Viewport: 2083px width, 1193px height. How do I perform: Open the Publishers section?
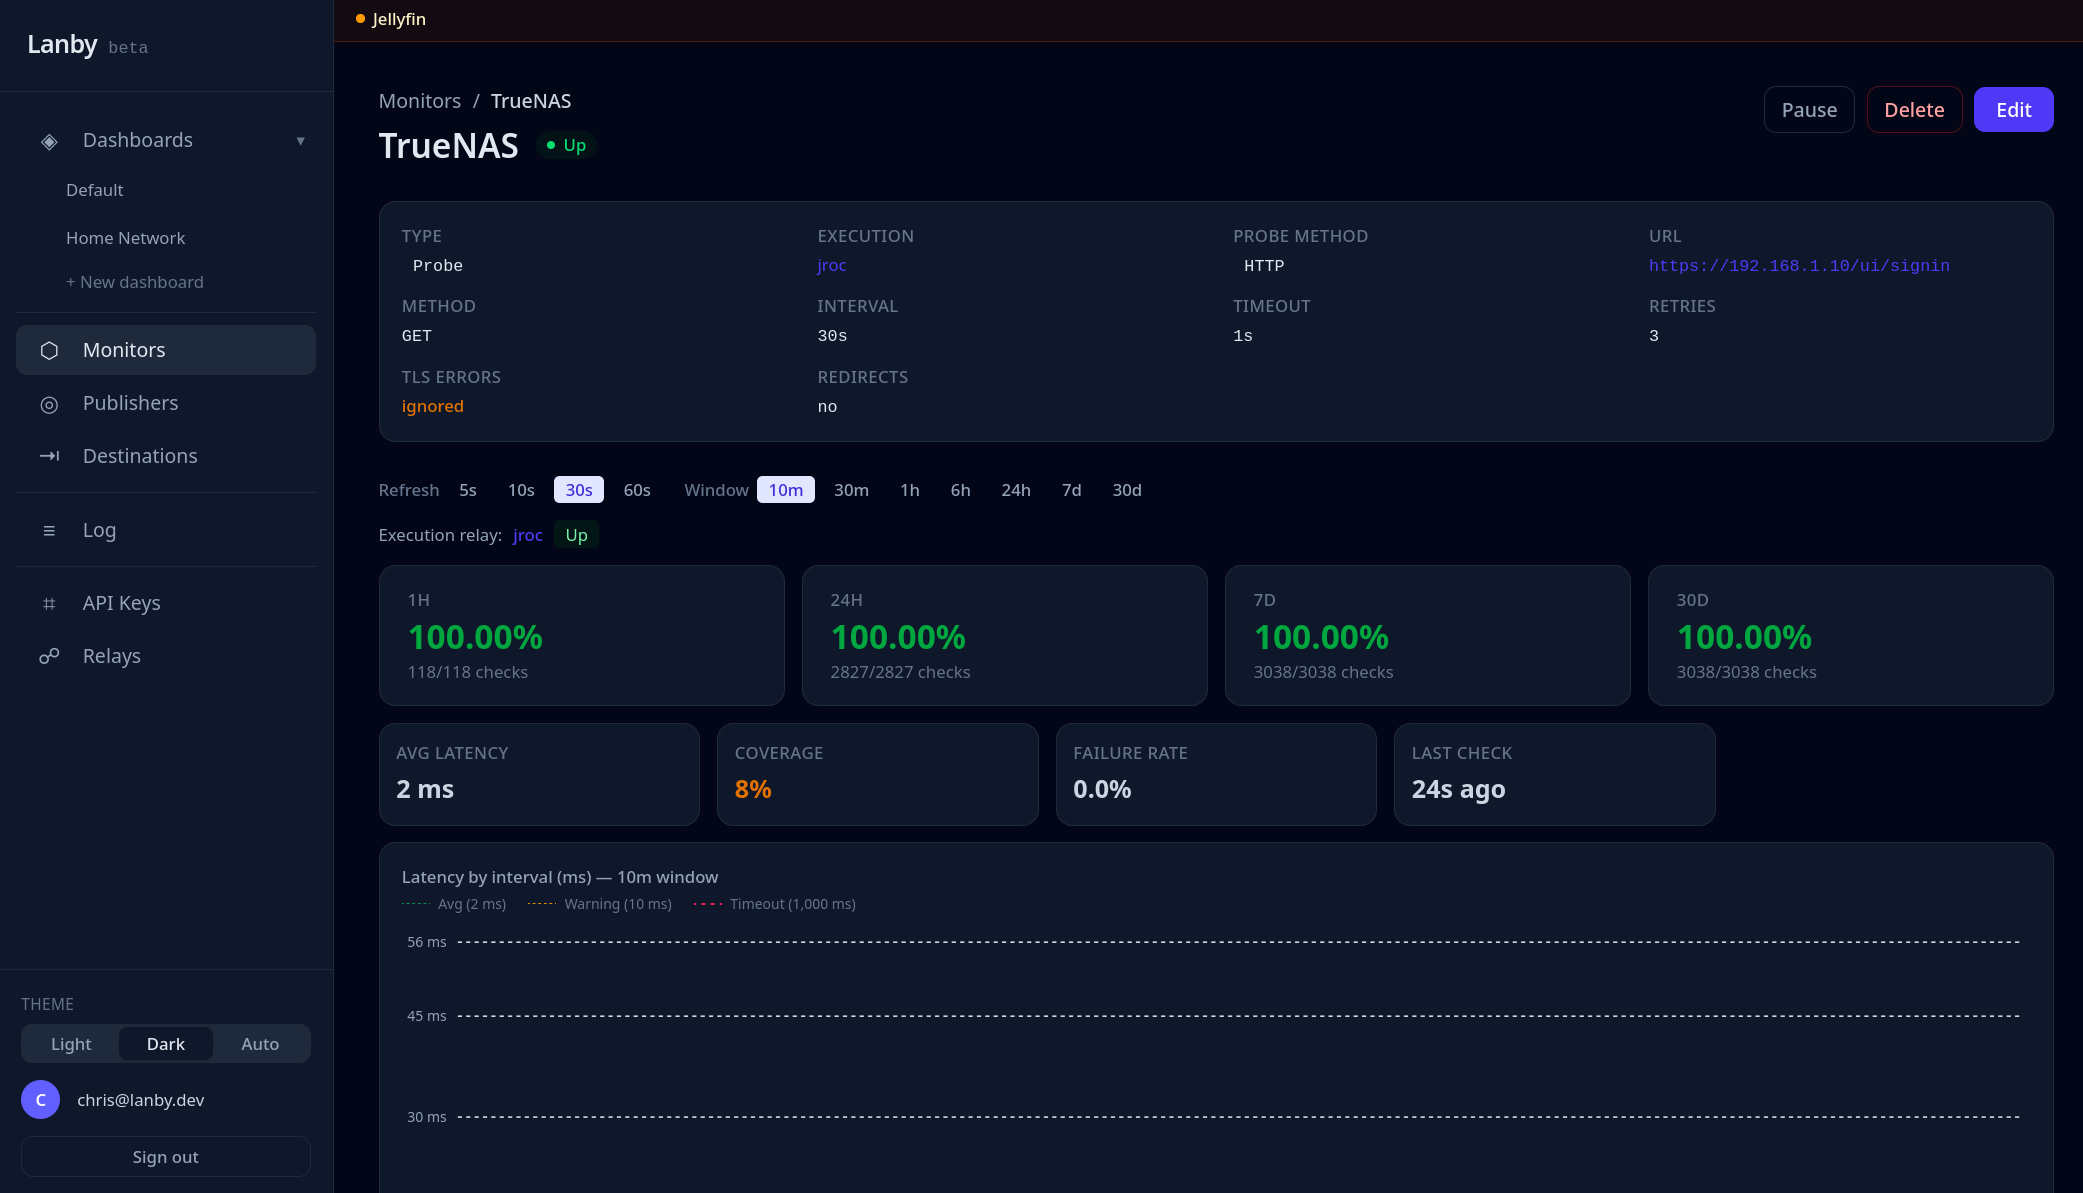click(166, 403)
